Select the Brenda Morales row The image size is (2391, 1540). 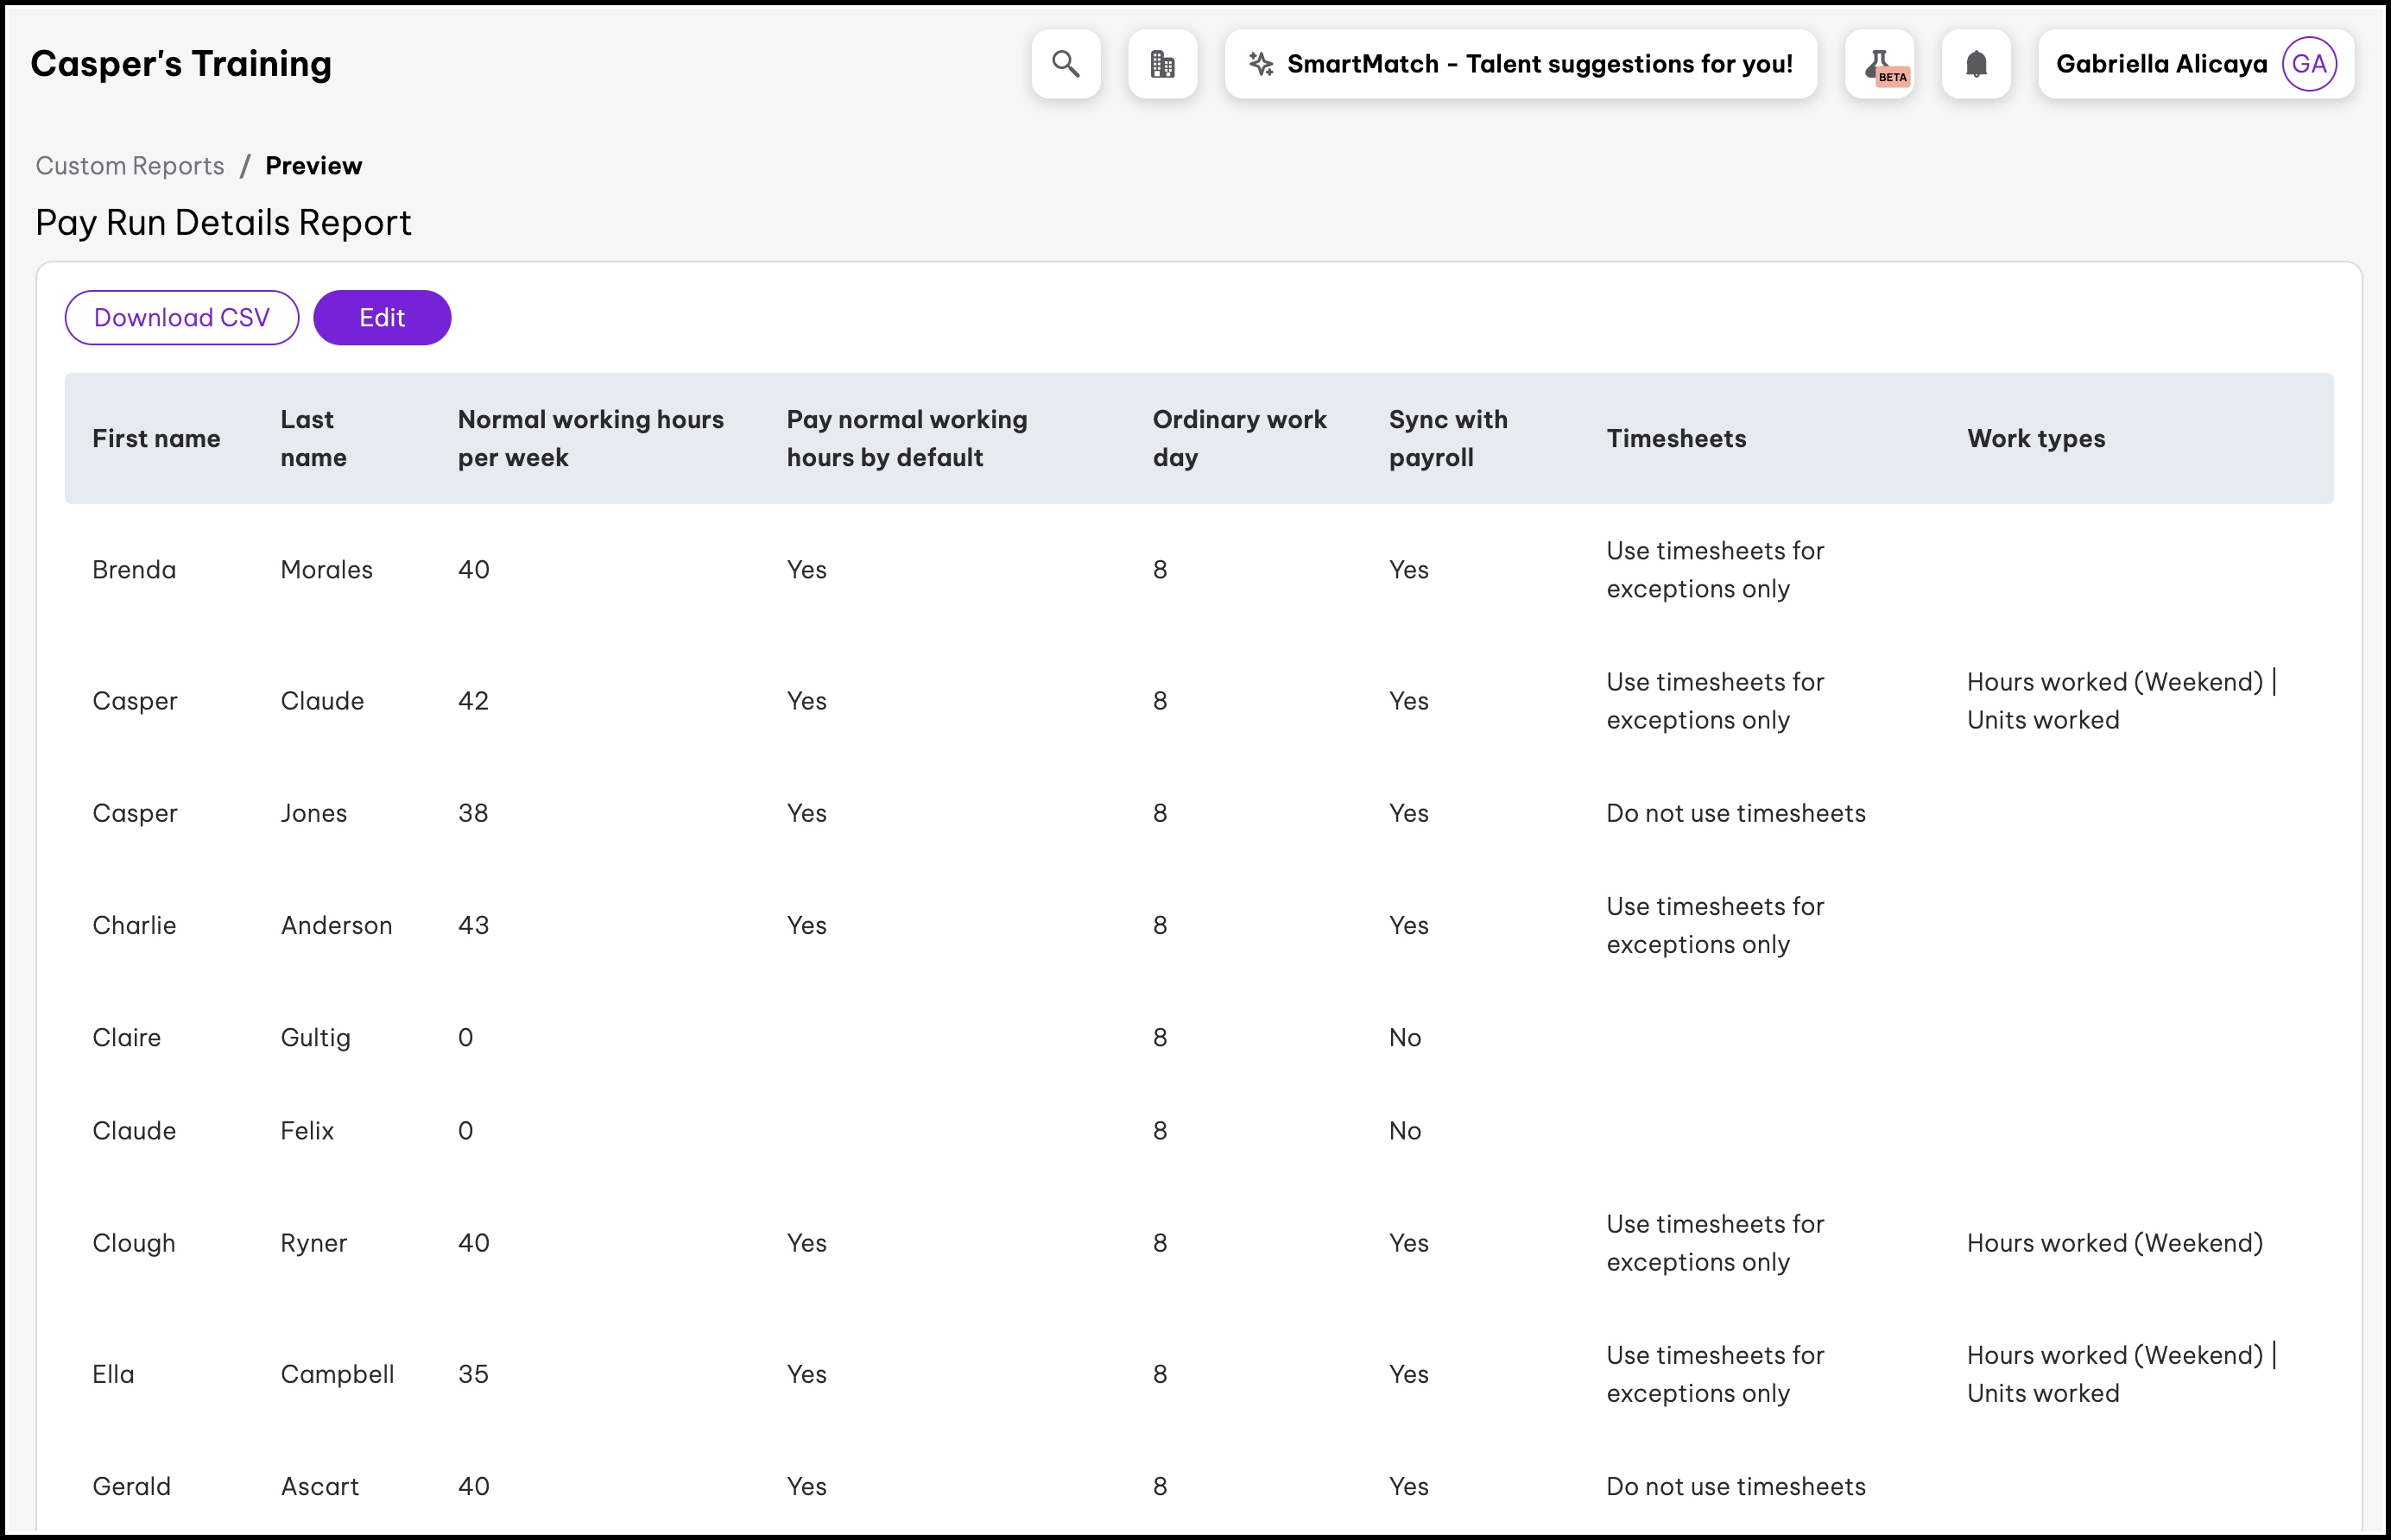pos(134,570)
